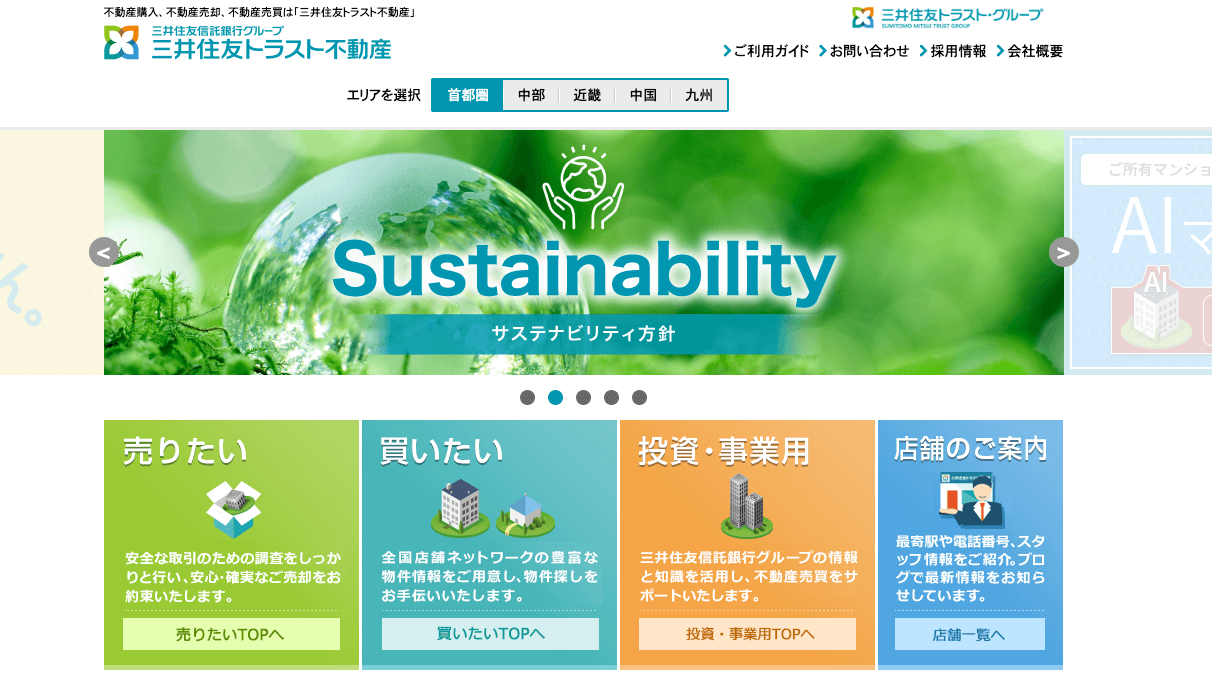1212x678 pixels.
Task: Open the 会社概要 link
Action: 1030,51
